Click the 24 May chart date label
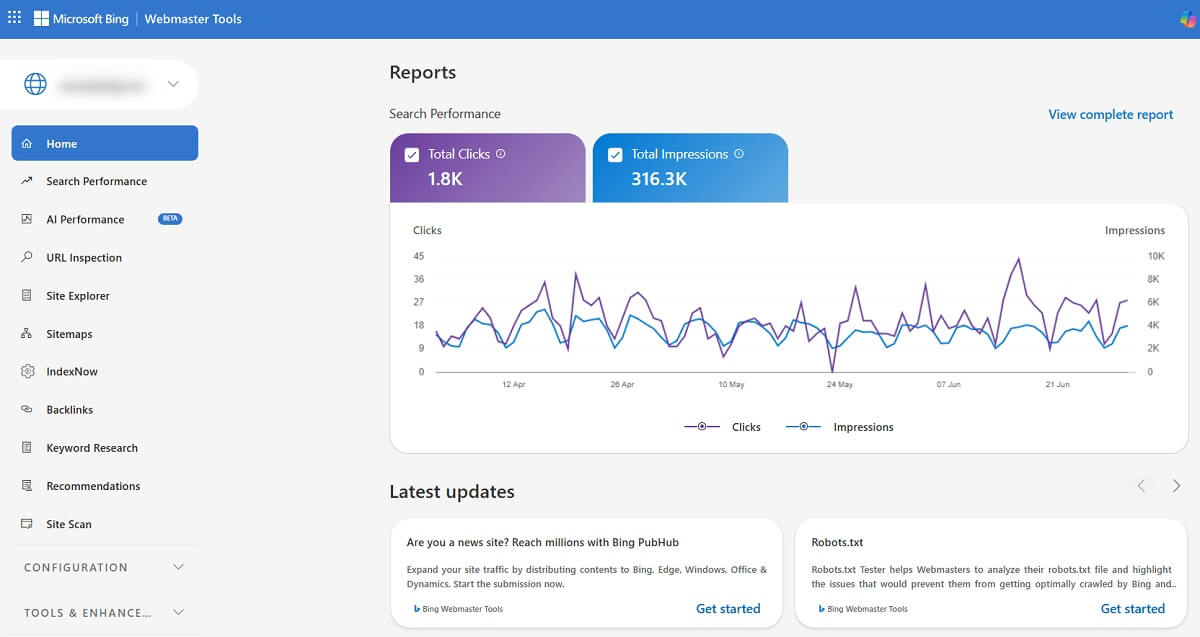This screenshot has width=1200, height=637. pyautogui.click(x=840, y=384)
